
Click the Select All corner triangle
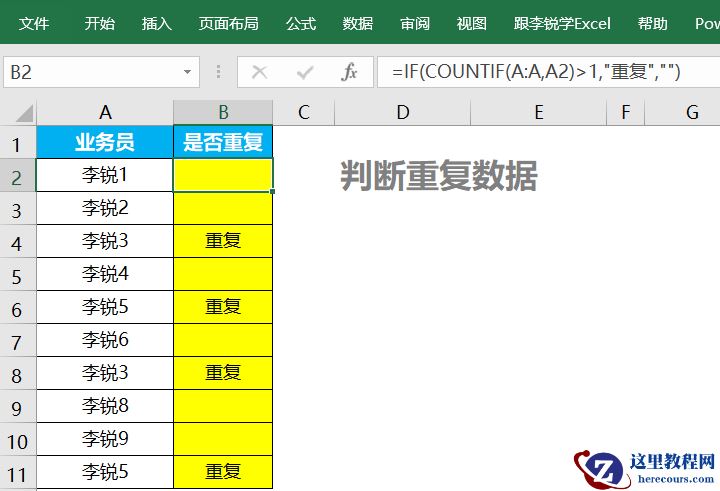[25, 113]
